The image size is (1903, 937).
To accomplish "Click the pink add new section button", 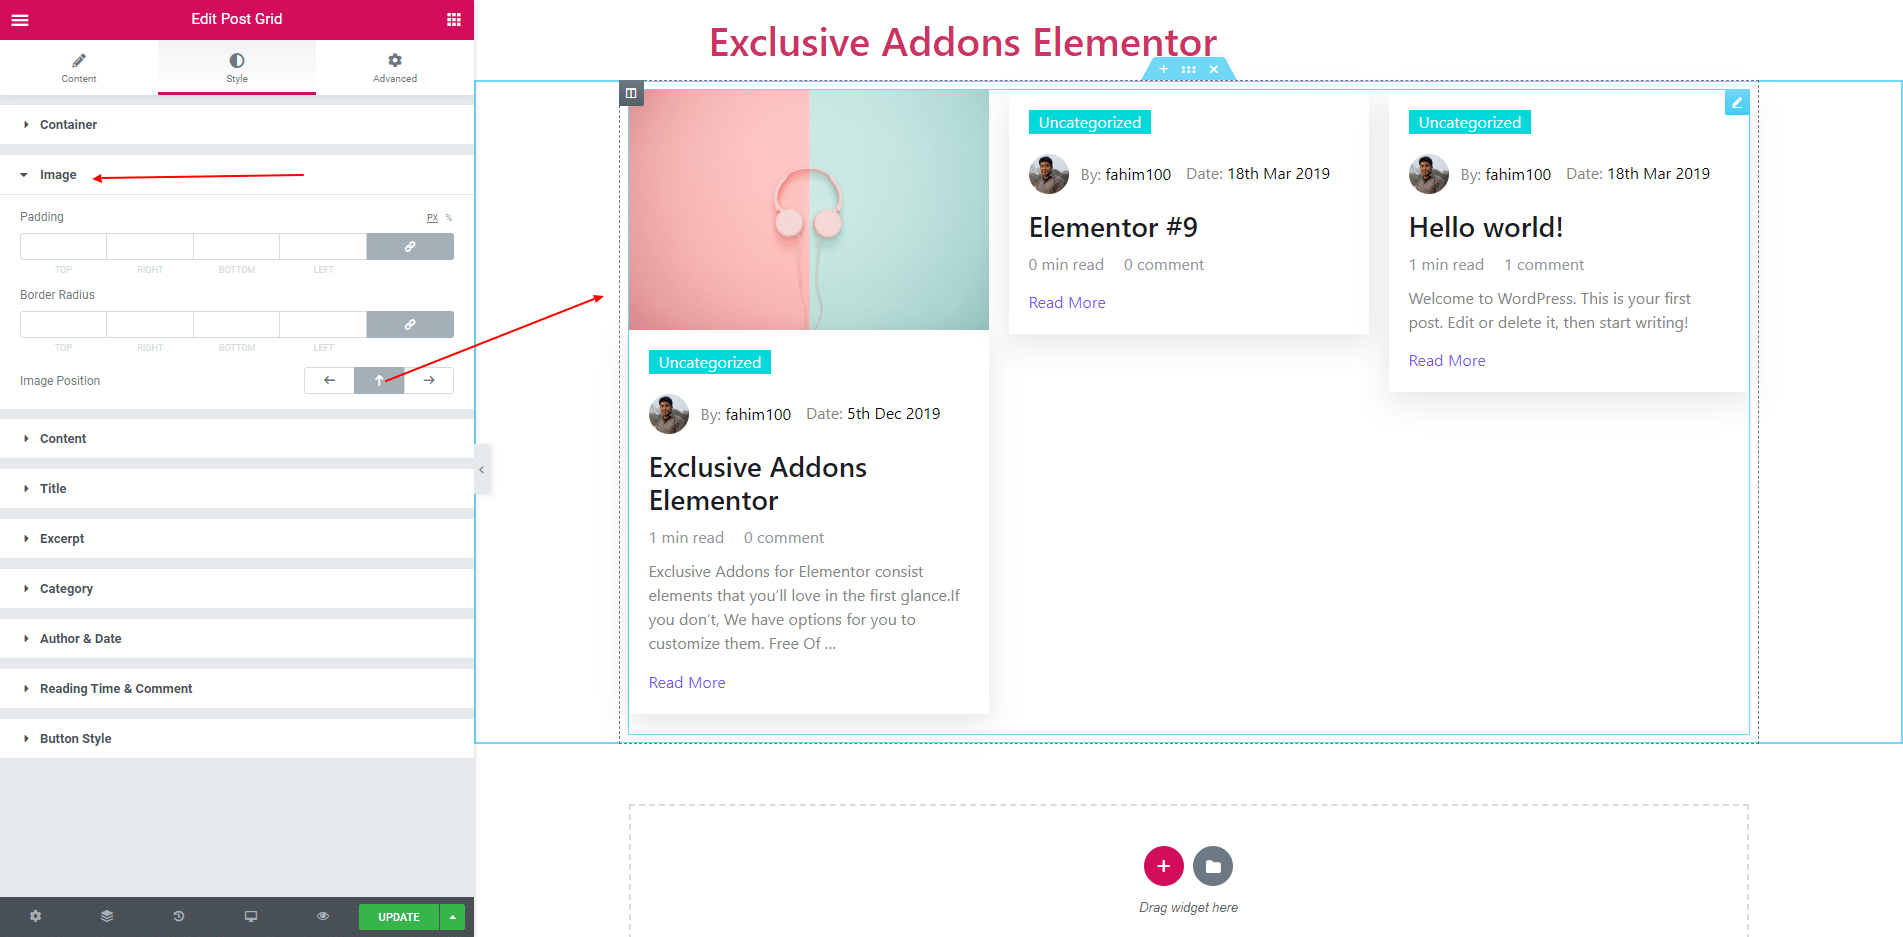I will pyautogui.click(x=1164, y=866).
